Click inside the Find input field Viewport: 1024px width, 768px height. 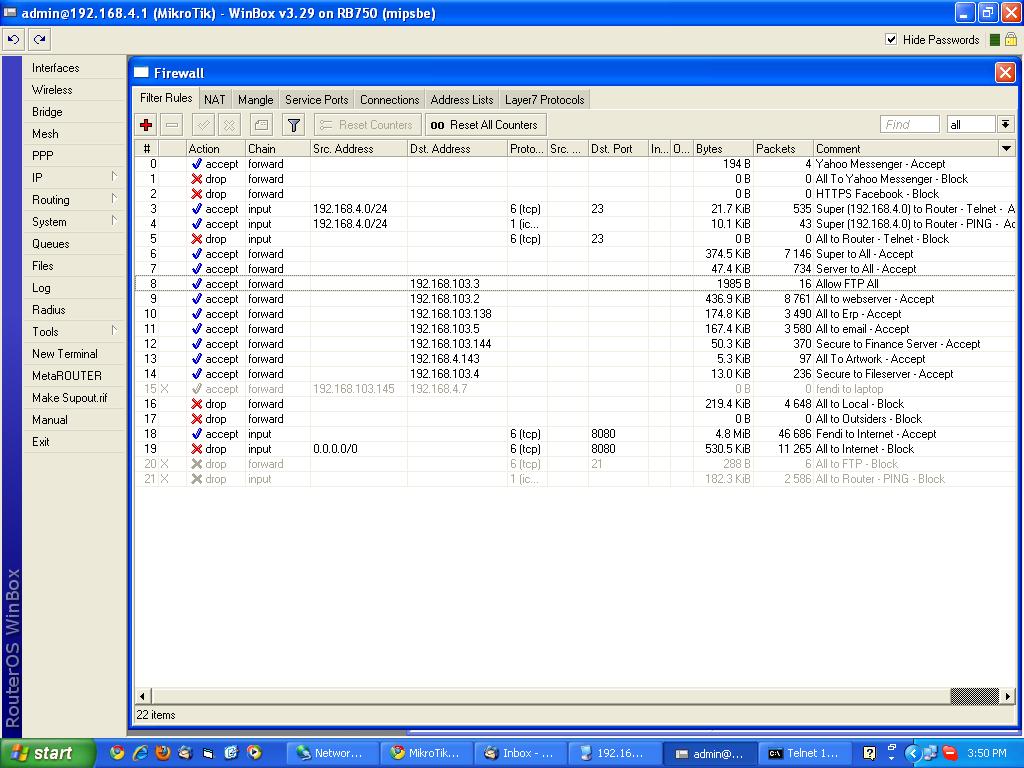908,124
